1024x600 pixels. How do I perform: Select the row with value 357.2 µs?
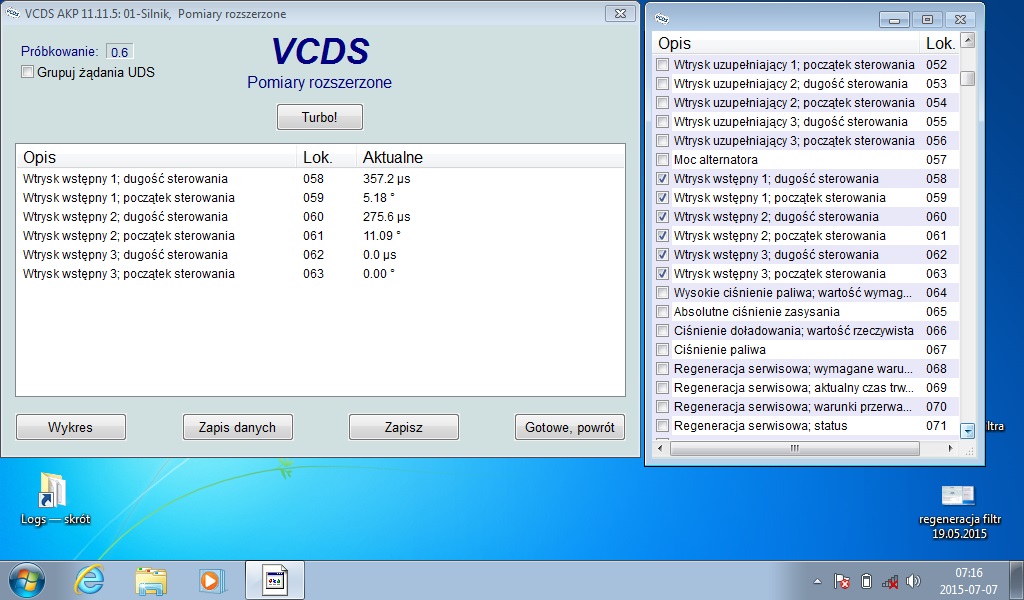(320, 178)
